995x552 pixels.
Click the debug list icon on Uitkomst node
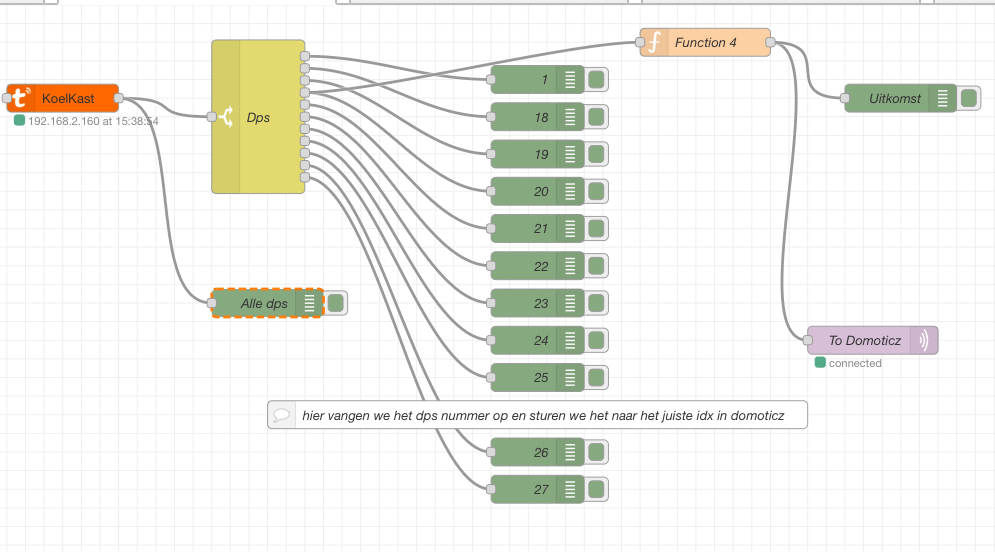[942, 98]
